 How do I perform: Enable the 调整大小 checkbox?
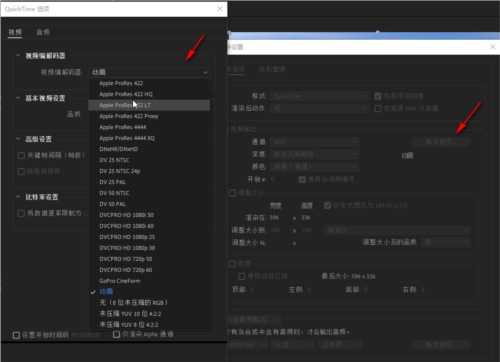click(232, 193)
